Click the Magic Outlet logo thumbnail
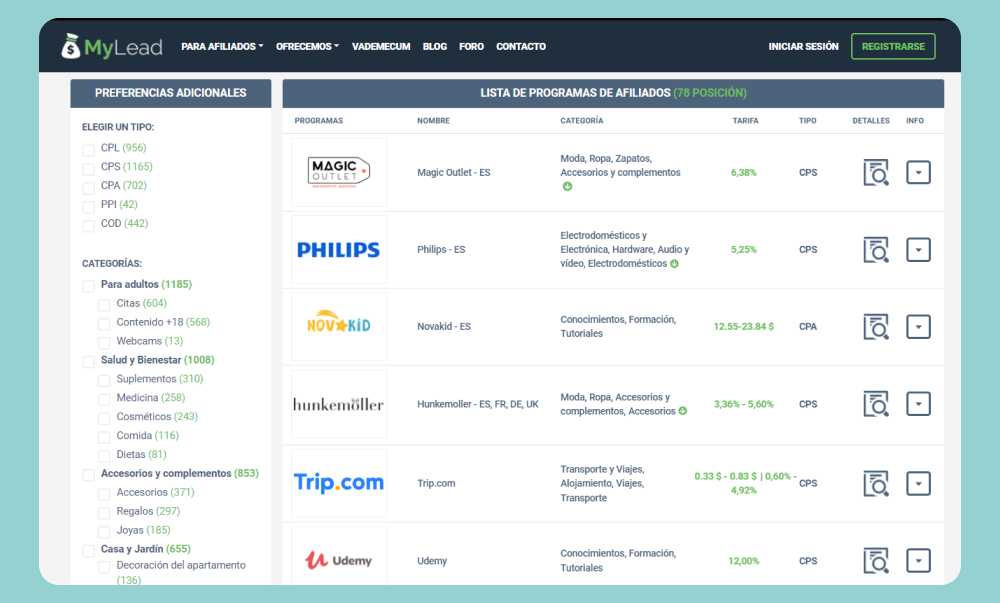The image size is (1000, 603). point(339,172)
